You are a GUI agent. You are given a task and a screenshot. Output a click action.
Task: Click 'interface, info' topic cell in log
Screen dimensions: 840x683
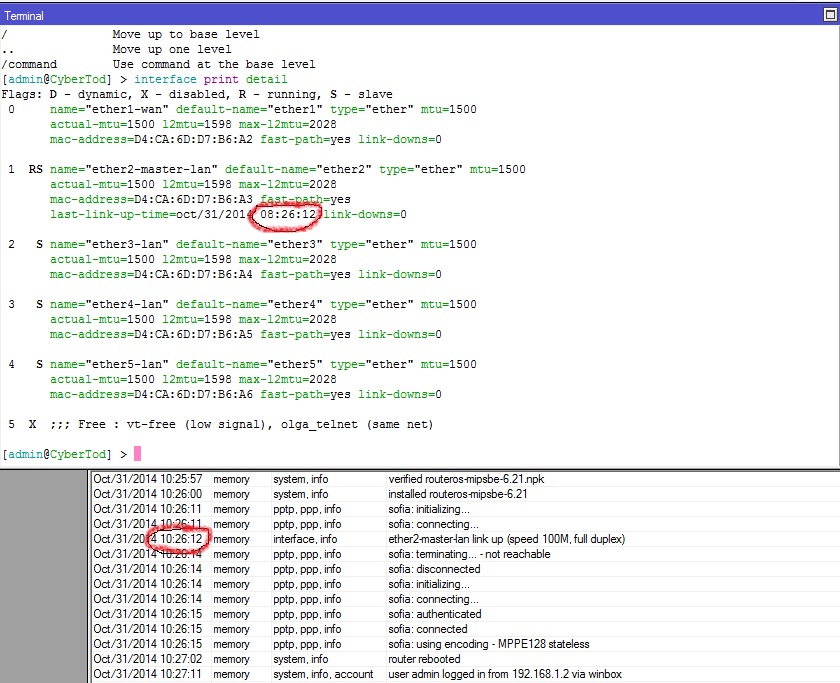pyautogui.click(x=305, y=539)
